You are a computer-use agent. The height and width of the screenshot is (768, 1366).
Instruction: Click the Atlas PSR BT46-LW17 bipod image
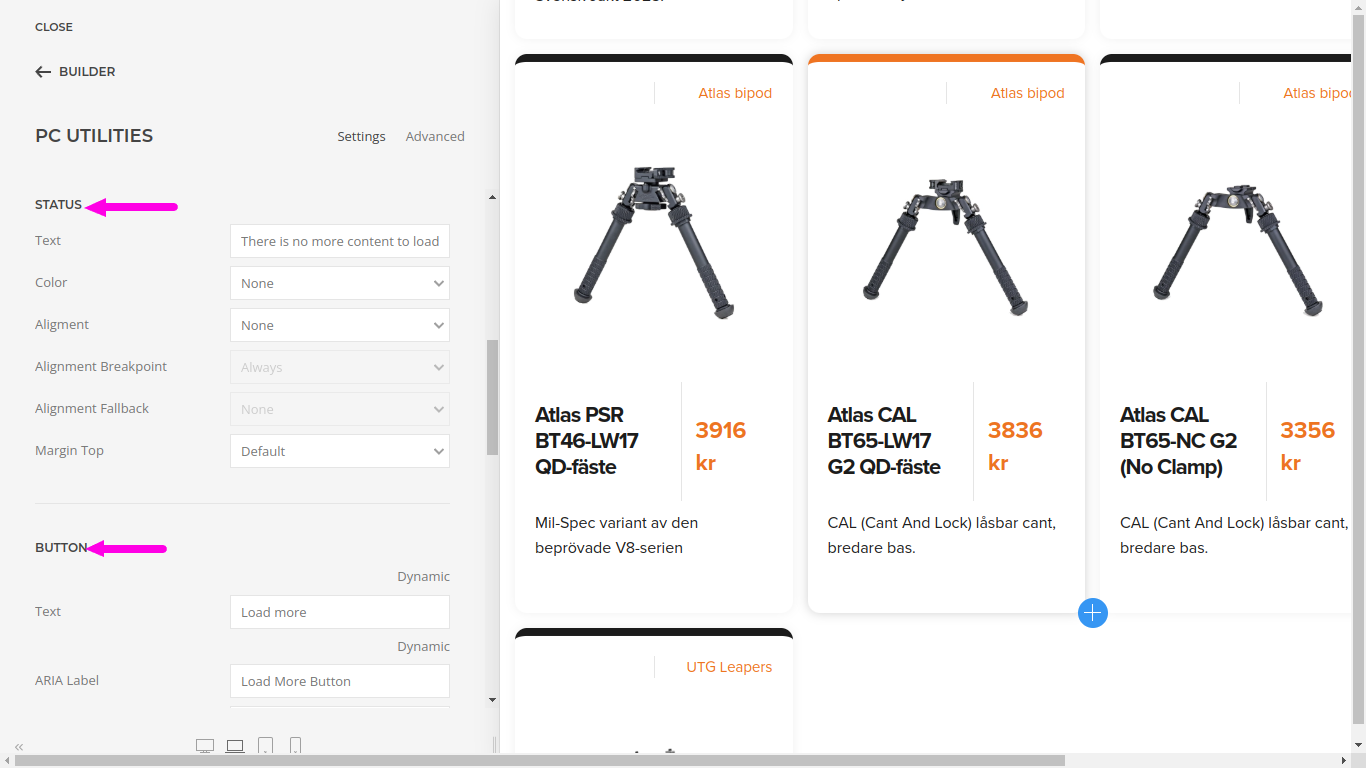click(x=654, y=241)
